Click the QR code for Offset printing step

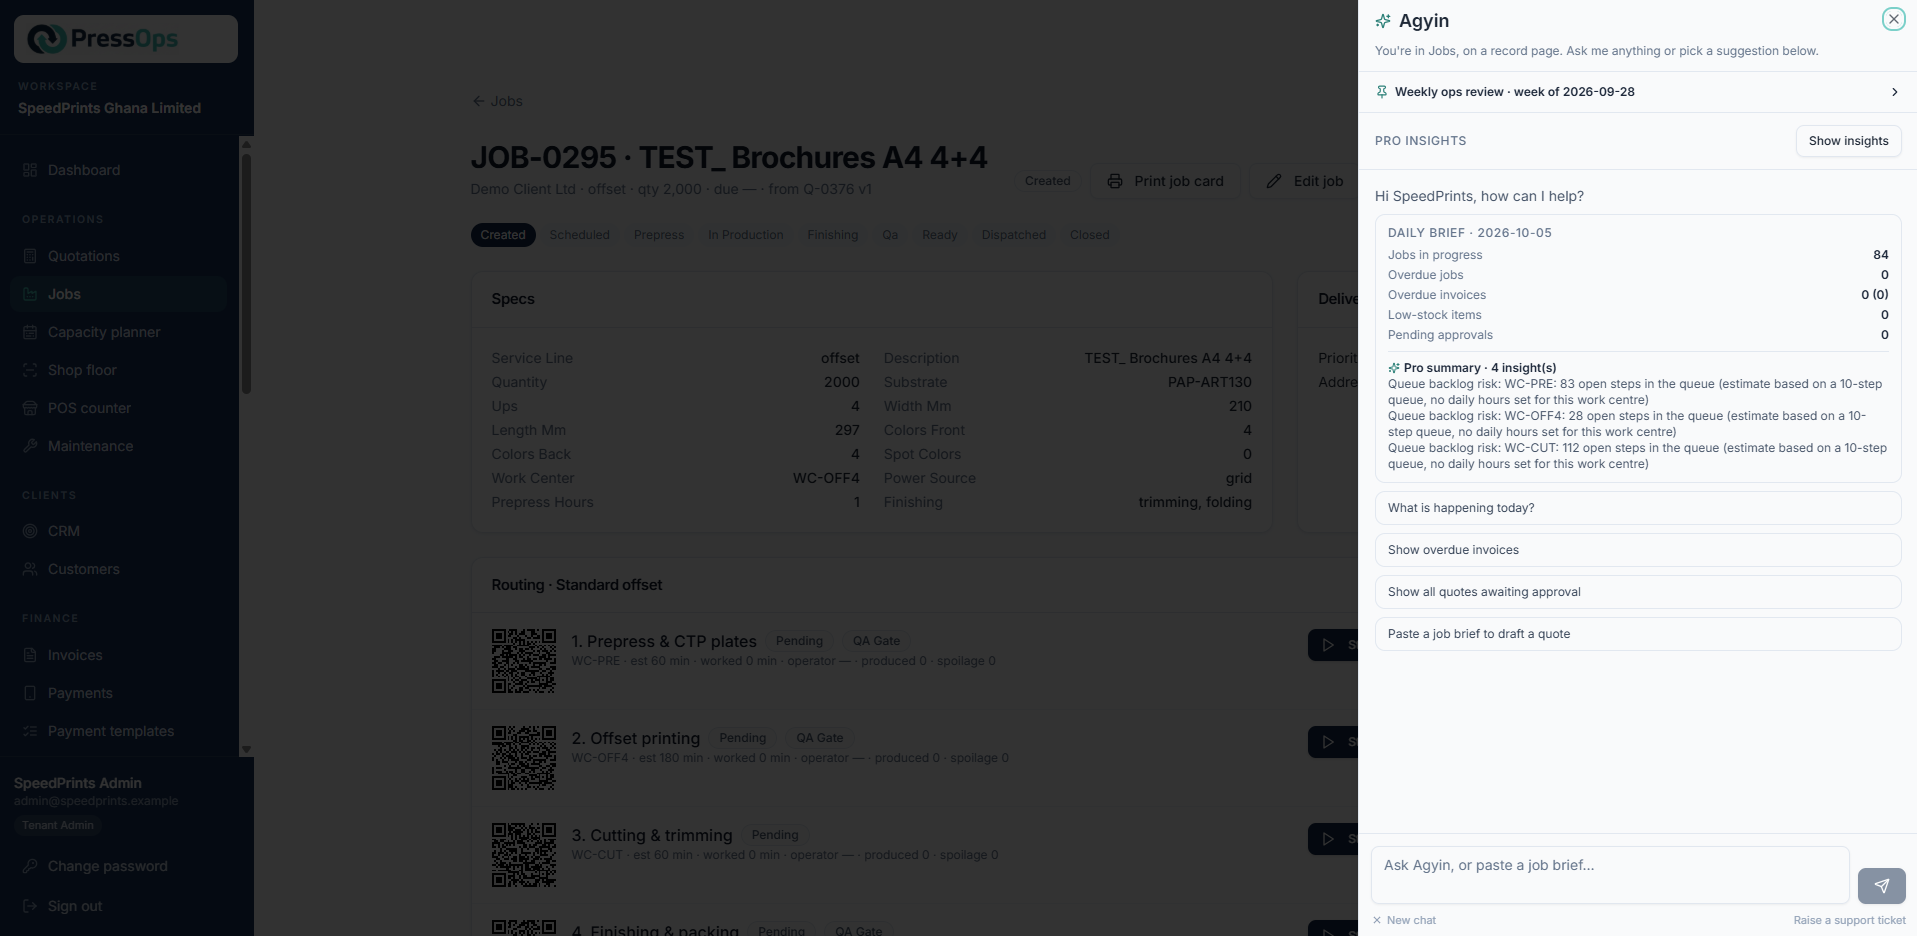point(524,758)
